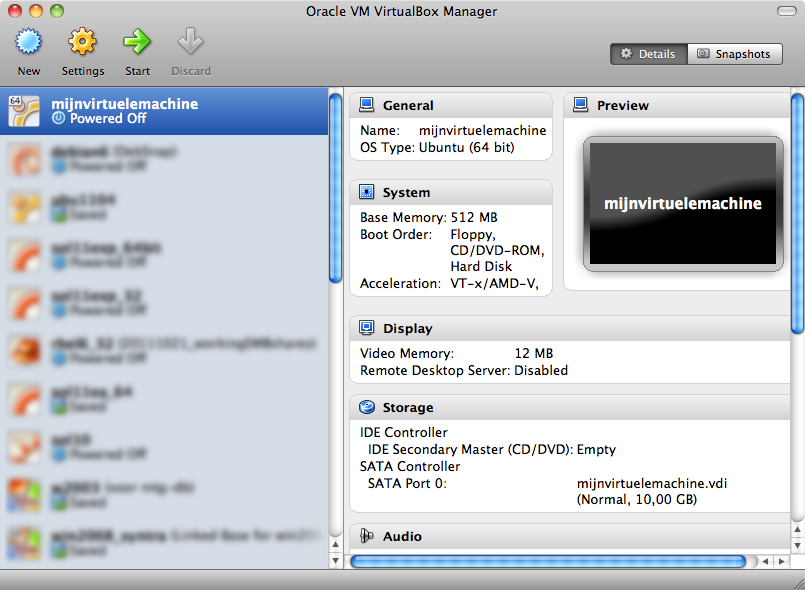Image resolution: width=805 pixels, height=590 pixels.
Task: Click the toolbar toggle pill in title bar
Action: (787, 11)
